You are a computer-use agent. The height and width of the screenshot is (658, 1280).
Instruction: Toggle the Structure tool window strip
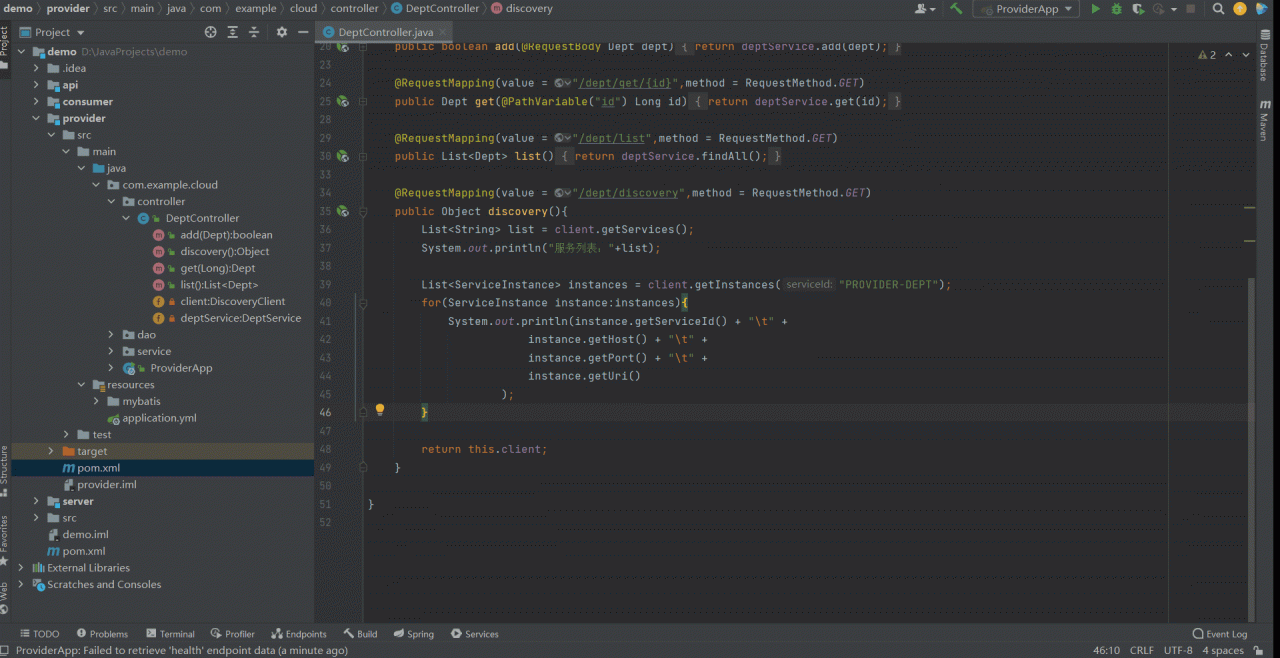[5, 466]
